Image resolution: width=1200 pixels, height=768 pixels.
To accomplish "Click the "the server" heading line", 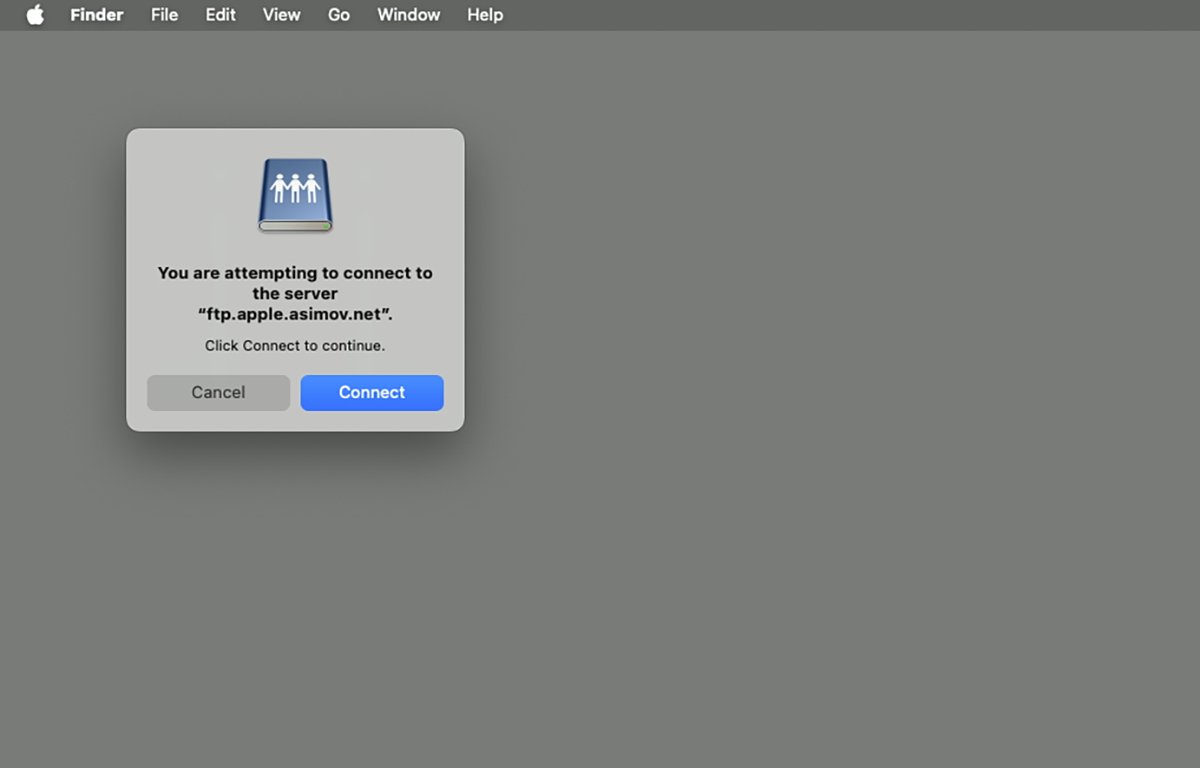I will (x=295, y=294).
